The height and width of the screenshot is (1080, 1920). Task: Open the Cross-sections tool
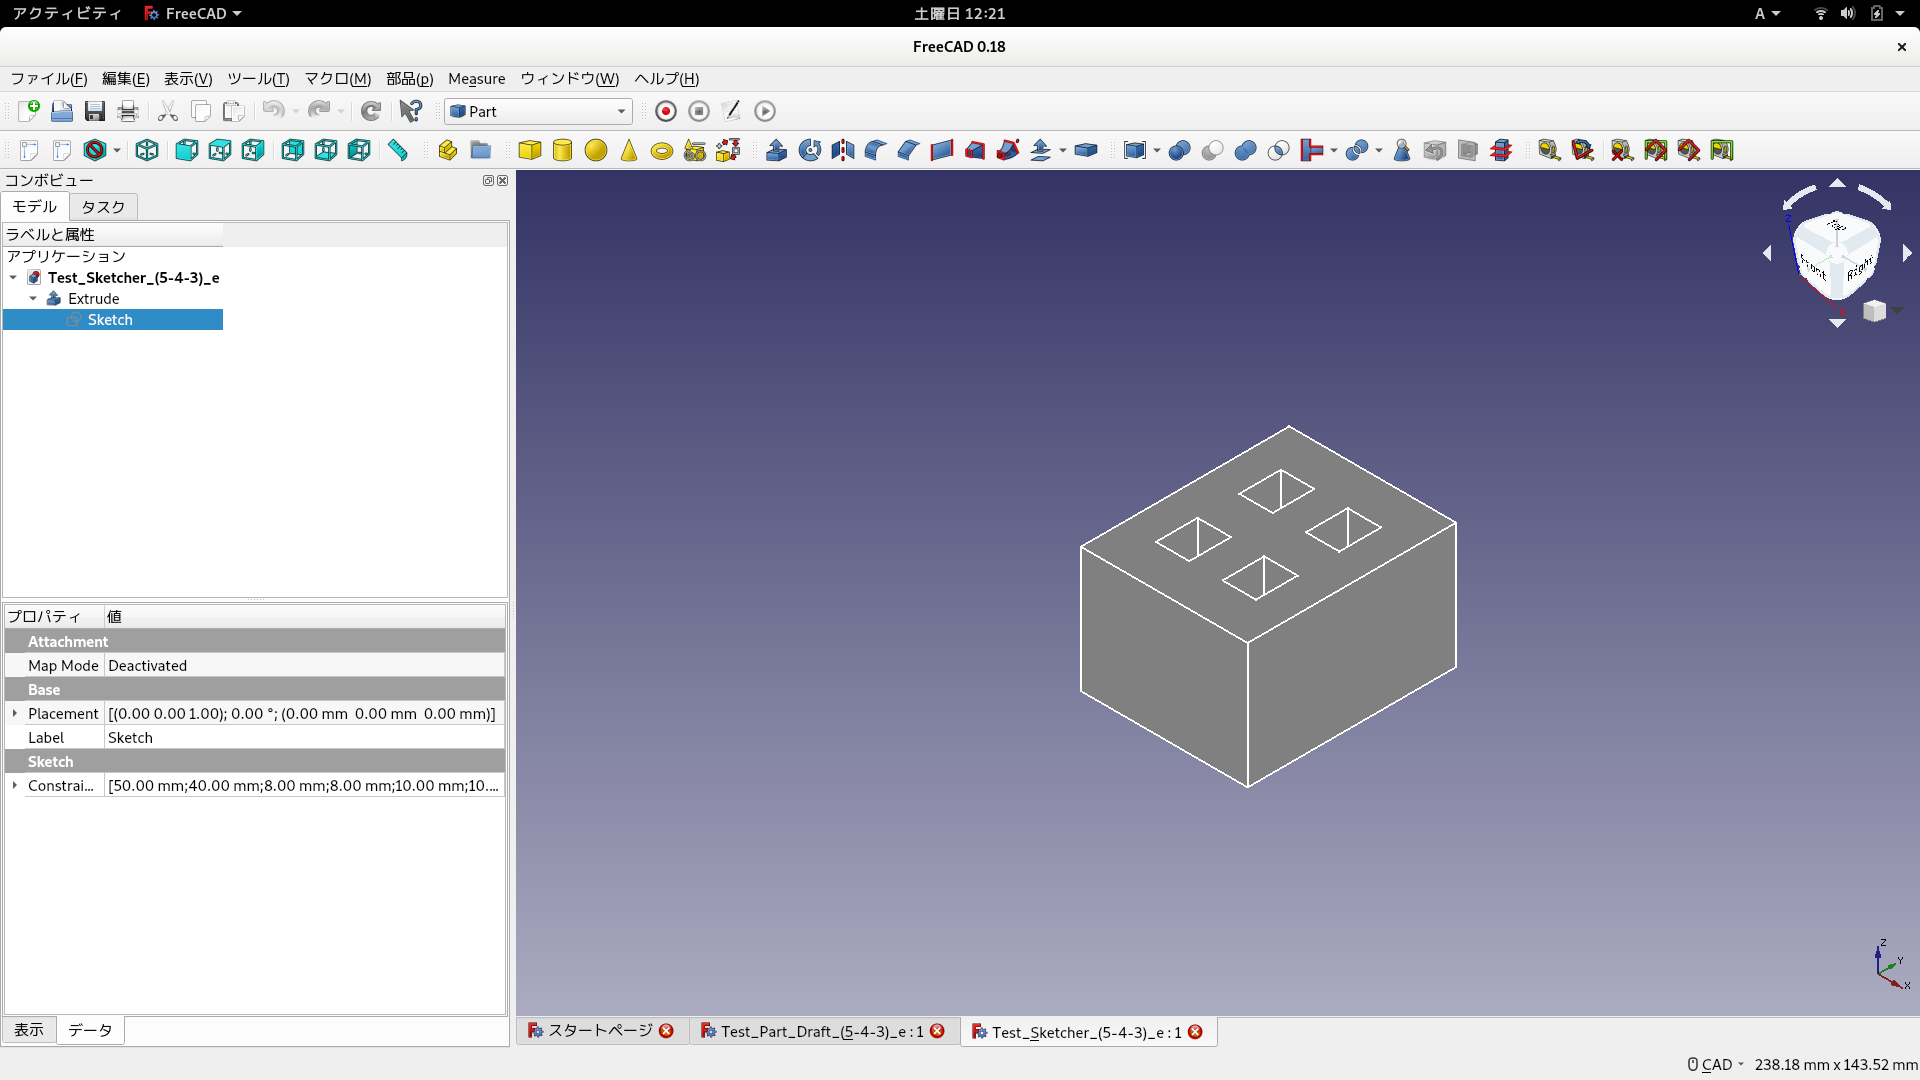(1501, 150)
